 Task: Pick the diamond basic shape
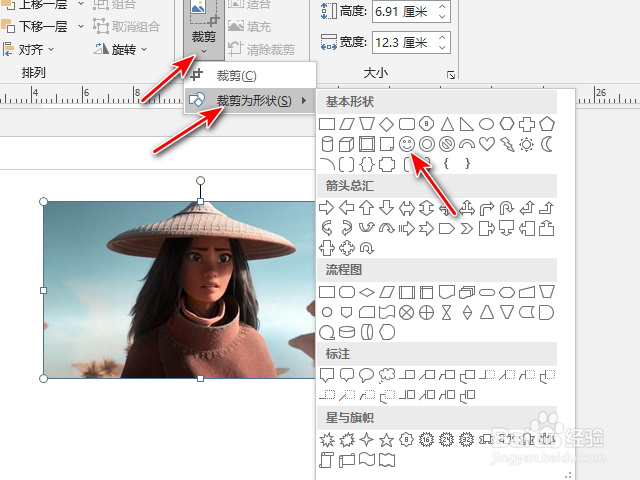pyautogui.click(x=386, y=124)
